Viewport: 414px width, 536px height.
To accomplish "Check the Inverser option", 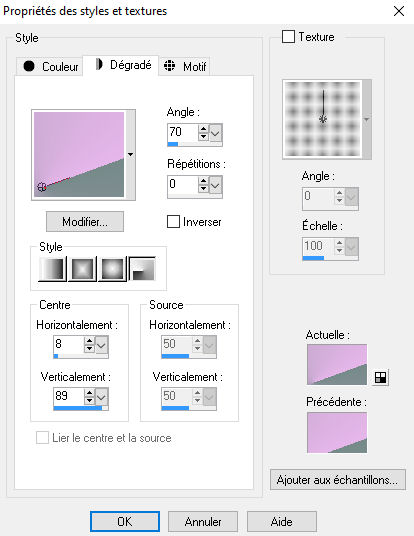I will click(173, 222).
